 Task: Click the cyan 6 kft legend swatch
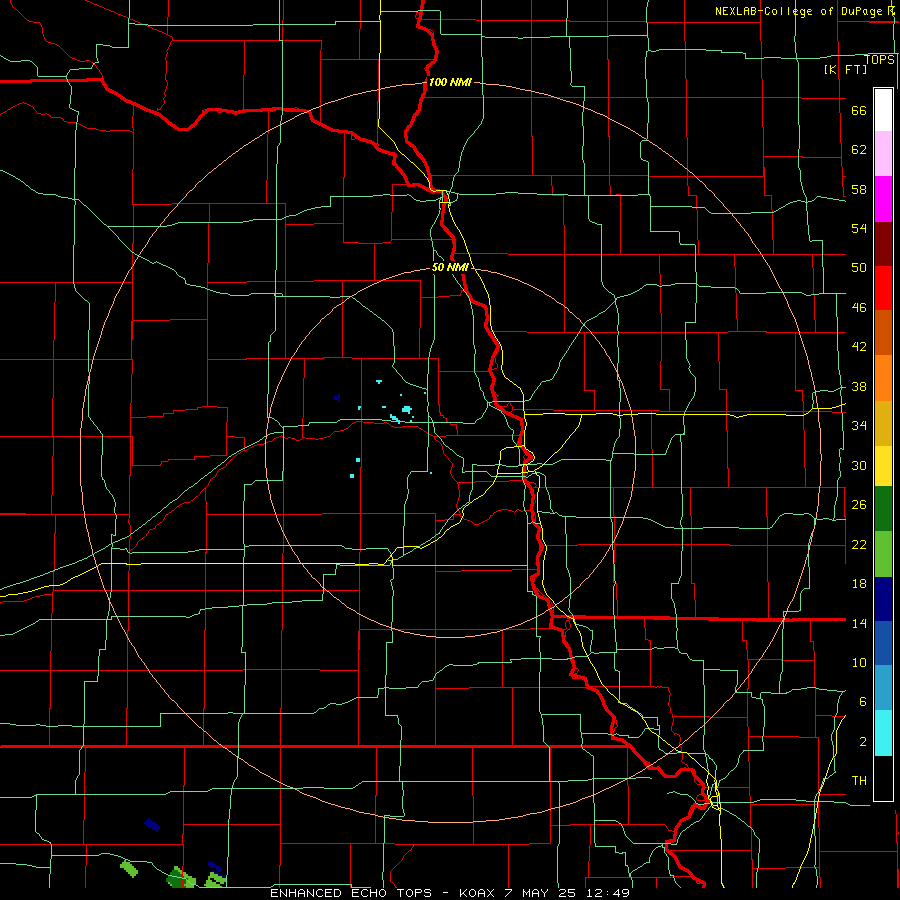pos(883,733)
